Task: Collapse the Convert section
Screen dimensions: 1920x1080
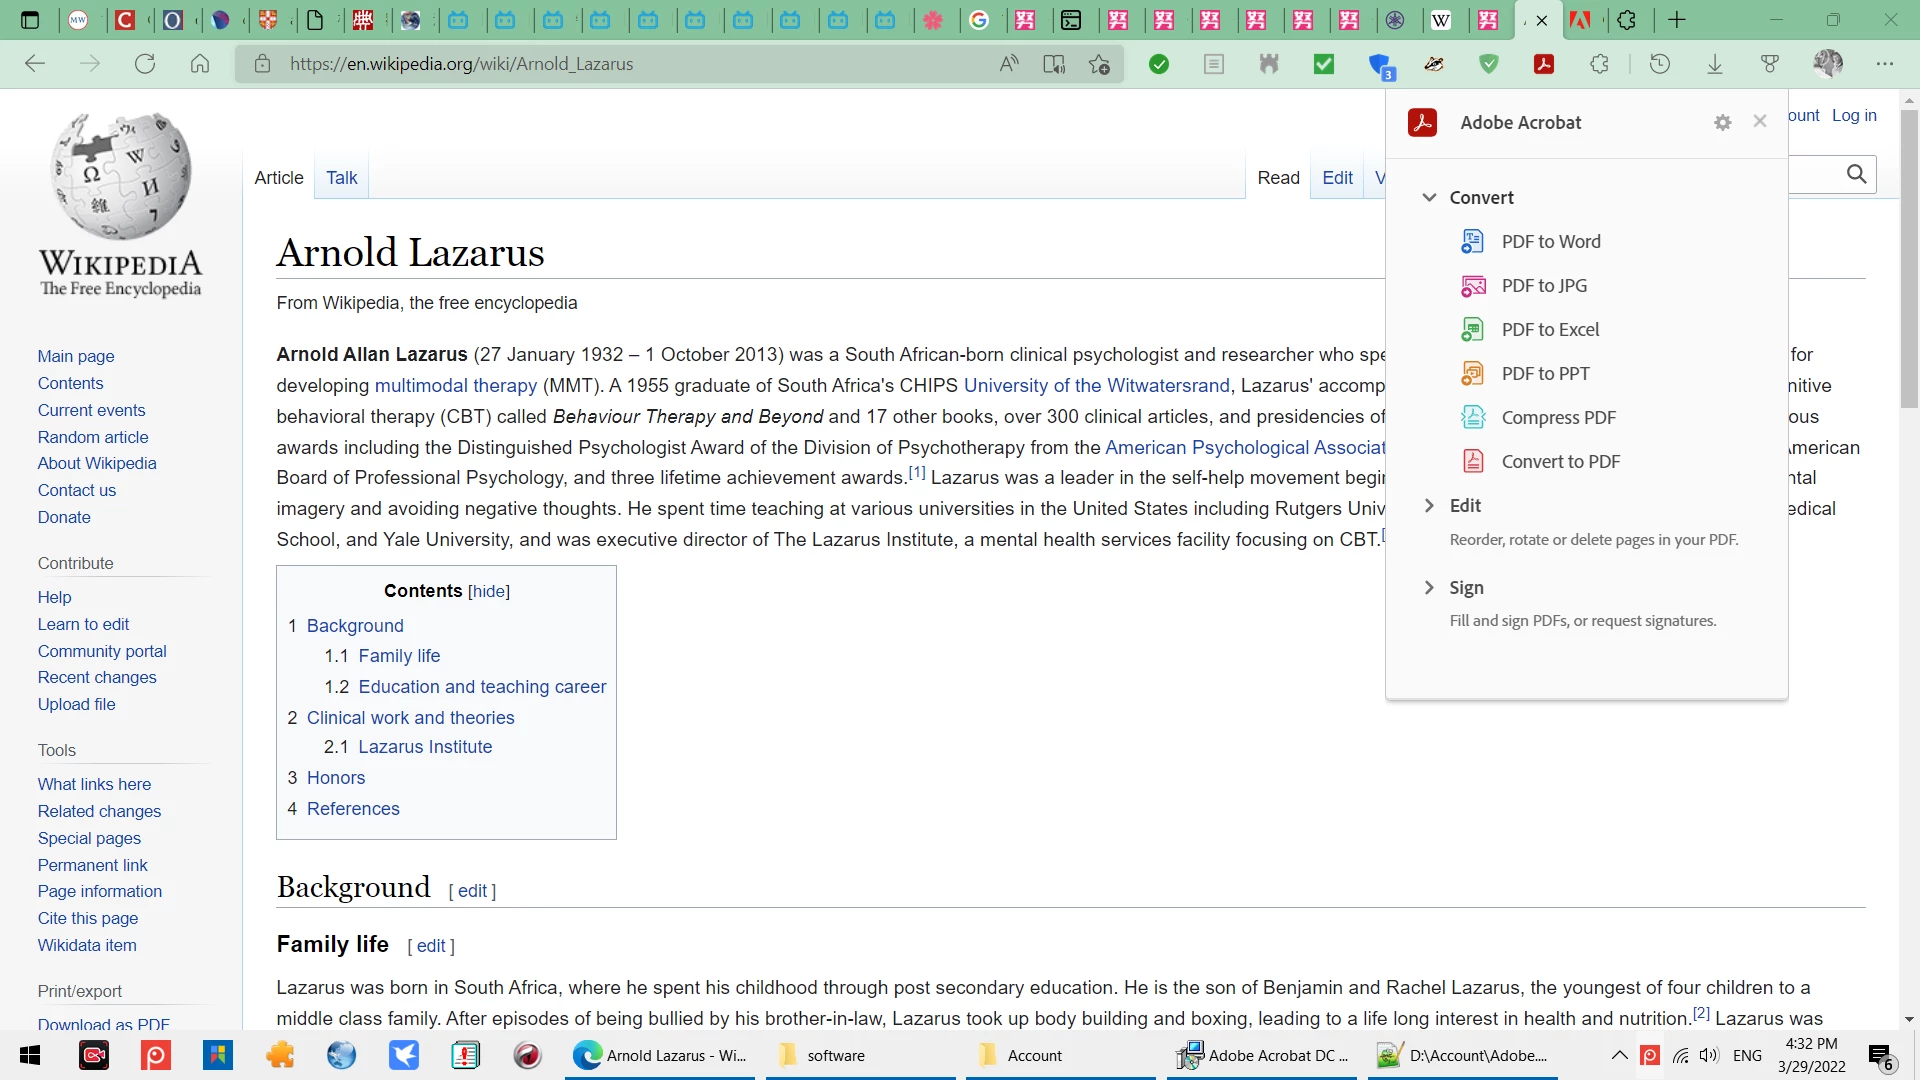Action: pos(1429,198)
